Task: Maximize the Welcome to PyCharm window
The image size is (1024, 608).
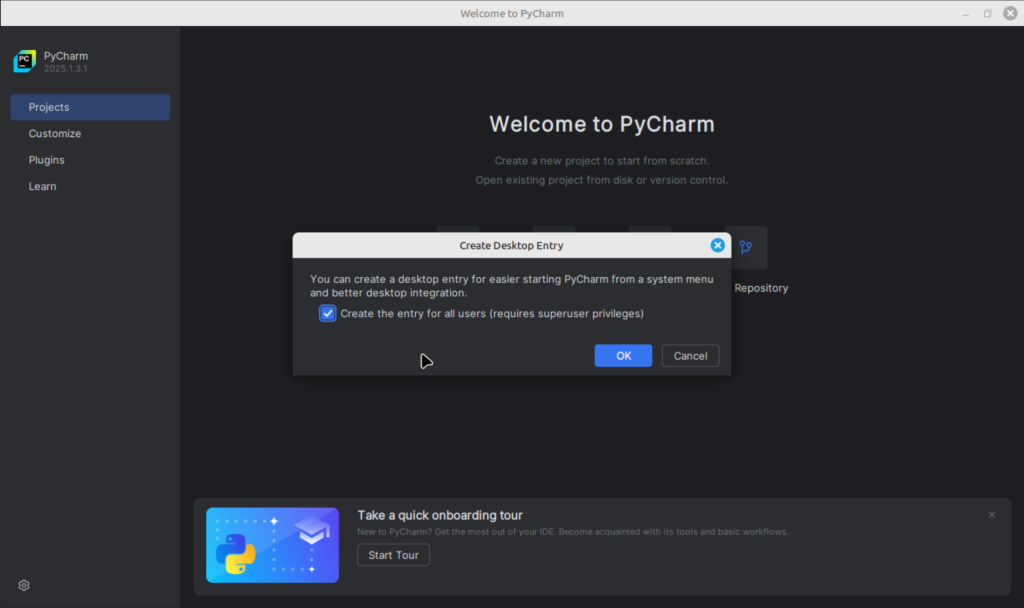Action: [987, 13]
